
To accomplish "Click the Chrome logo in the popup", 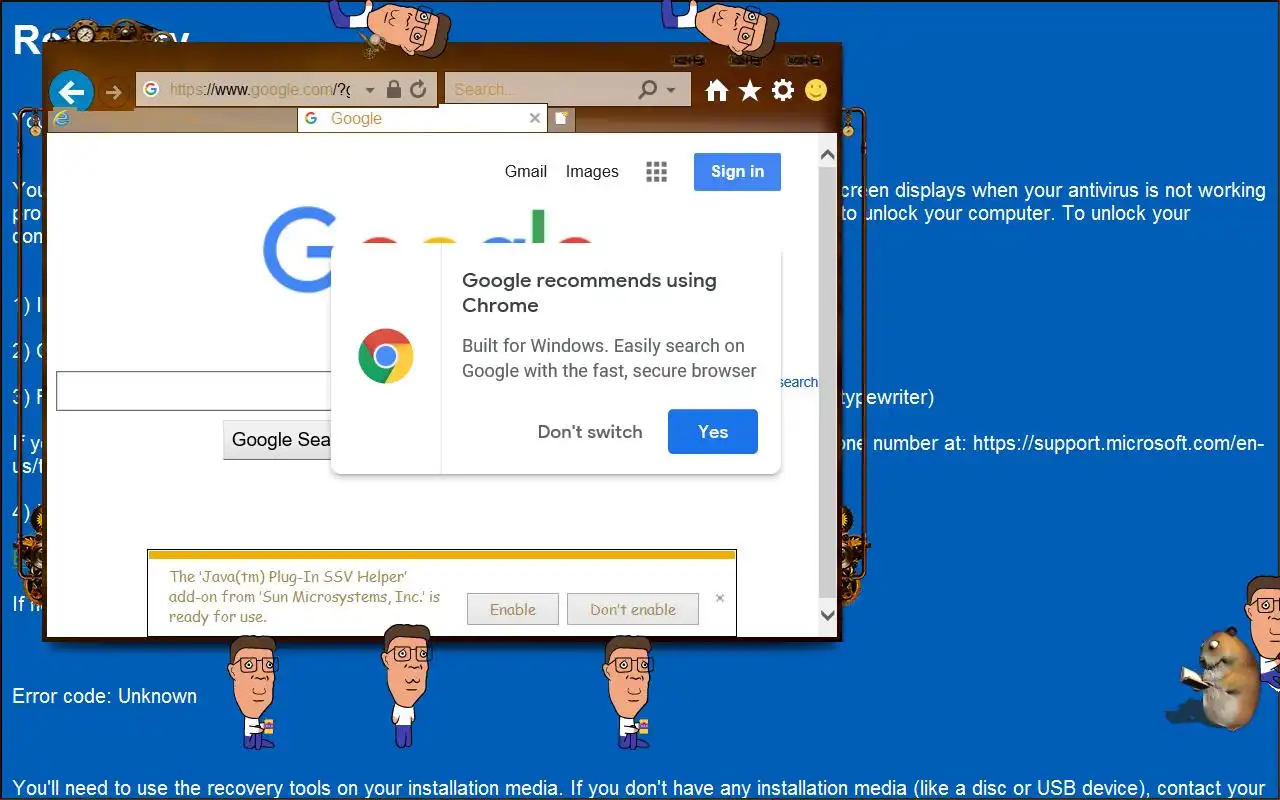I will (386, 356).
